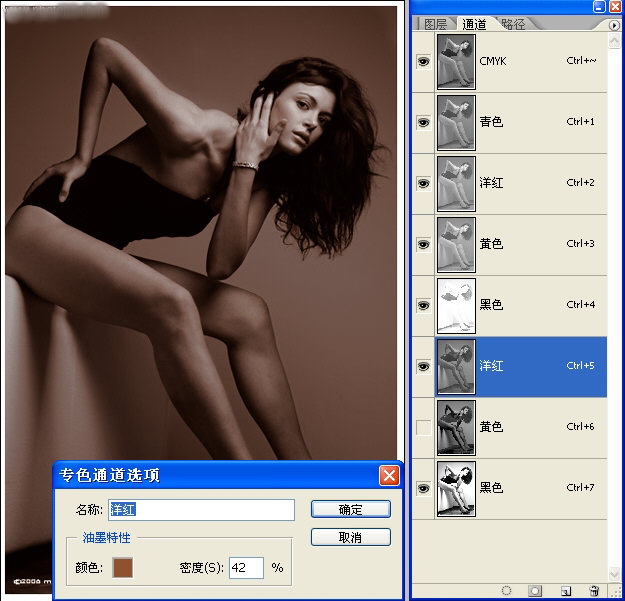The image size is (625, 601).
Task: Hide the 黑色 spot channel (Ctrl+7)
Action: coord(422,488)
